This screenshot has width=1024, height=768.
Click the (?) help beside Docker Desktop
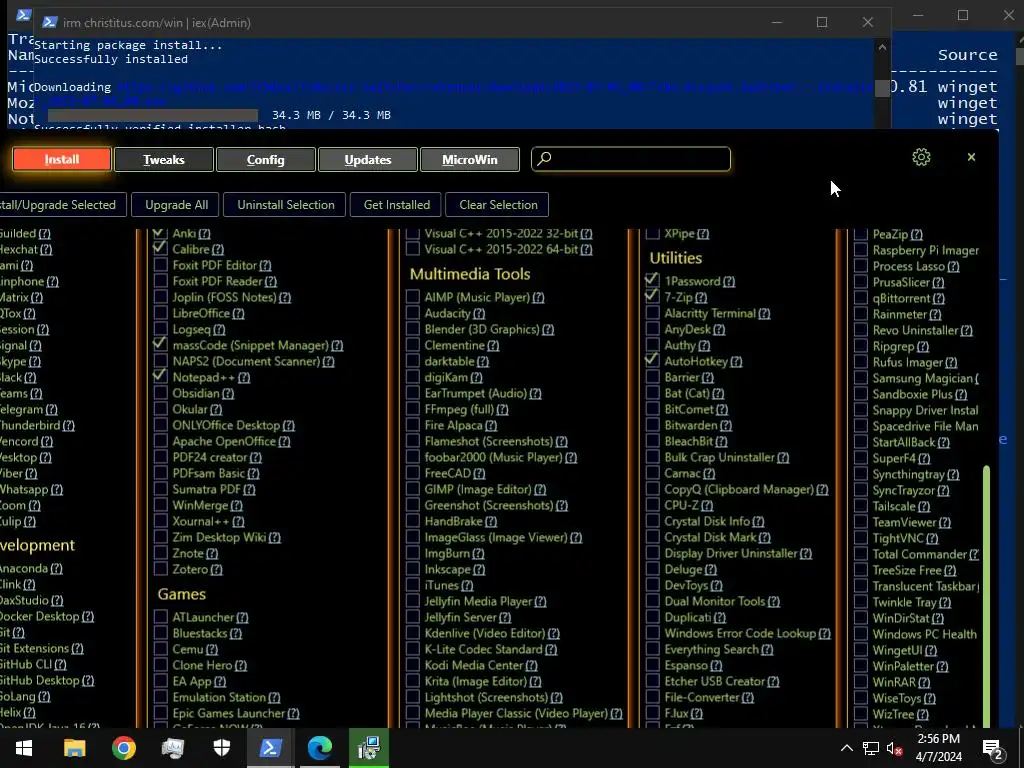pos(88,616)
